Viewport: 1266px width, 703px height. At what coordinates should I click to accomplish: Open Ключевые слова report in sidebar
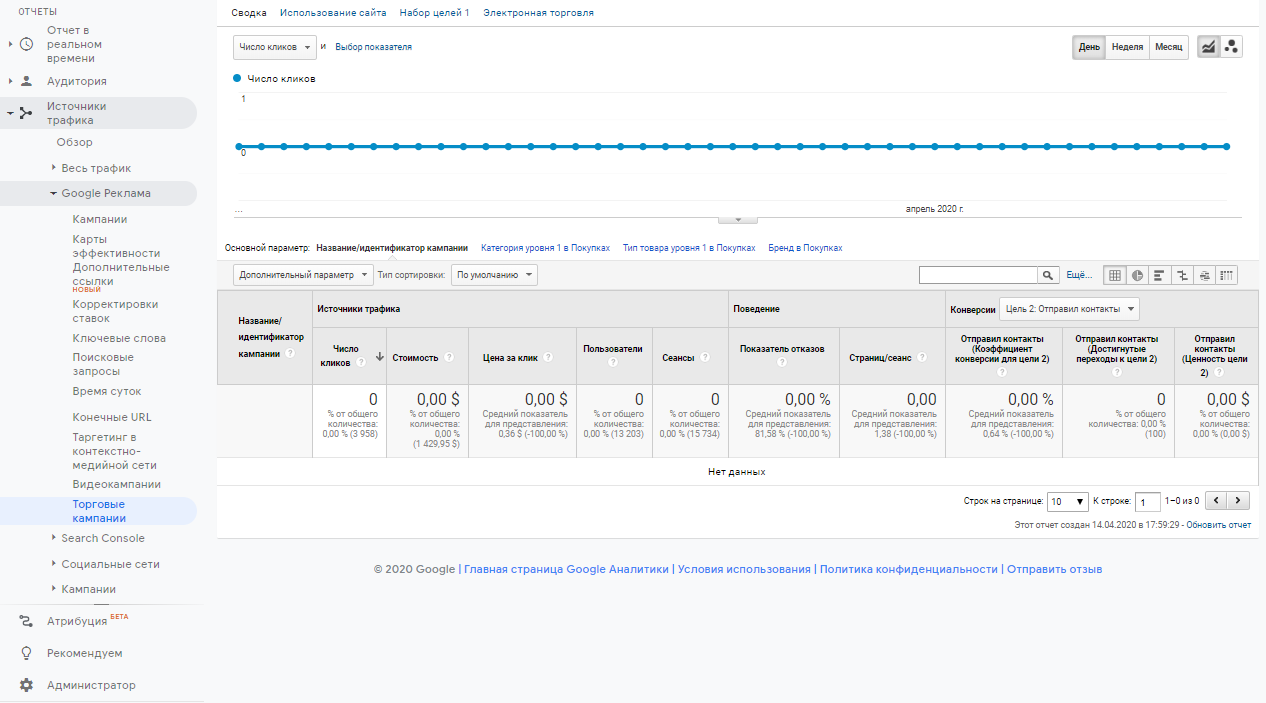click(119, 338)
